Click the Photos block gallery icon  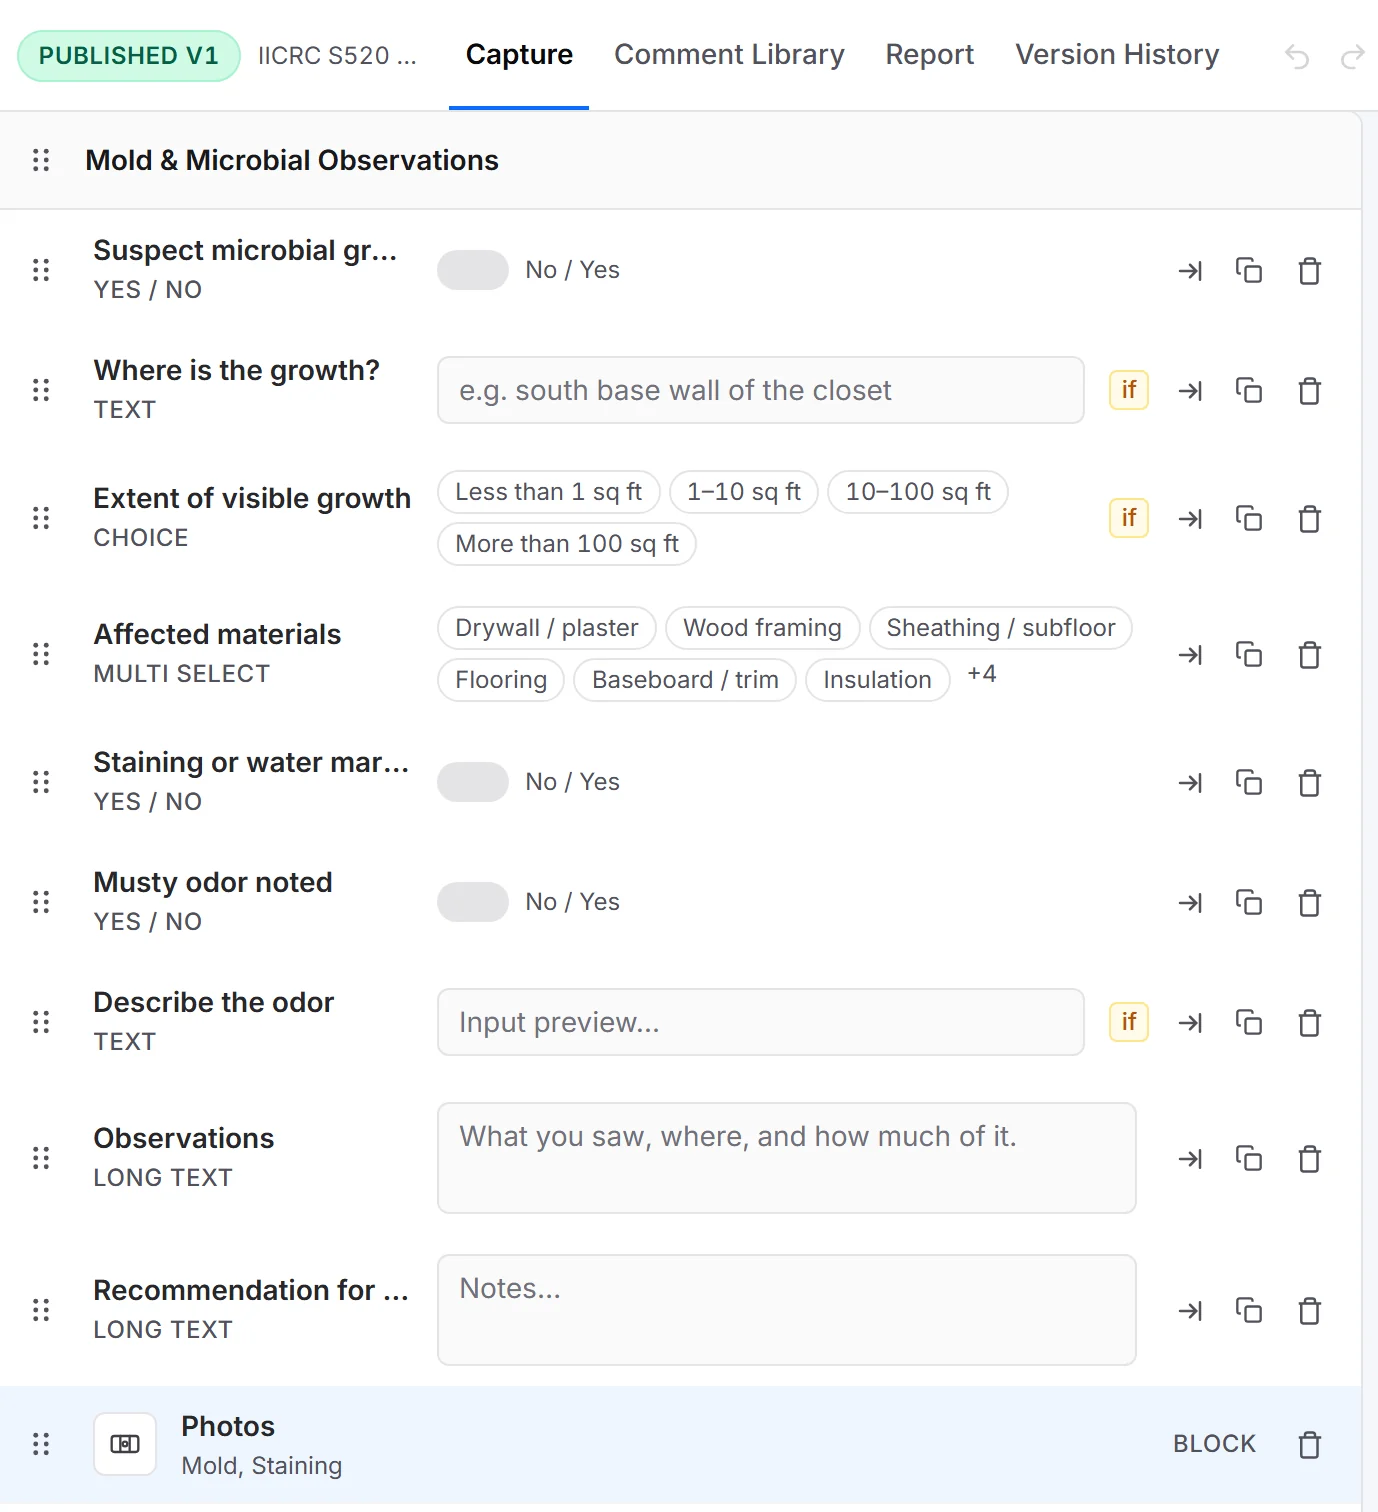click(x=125, y=1444)
